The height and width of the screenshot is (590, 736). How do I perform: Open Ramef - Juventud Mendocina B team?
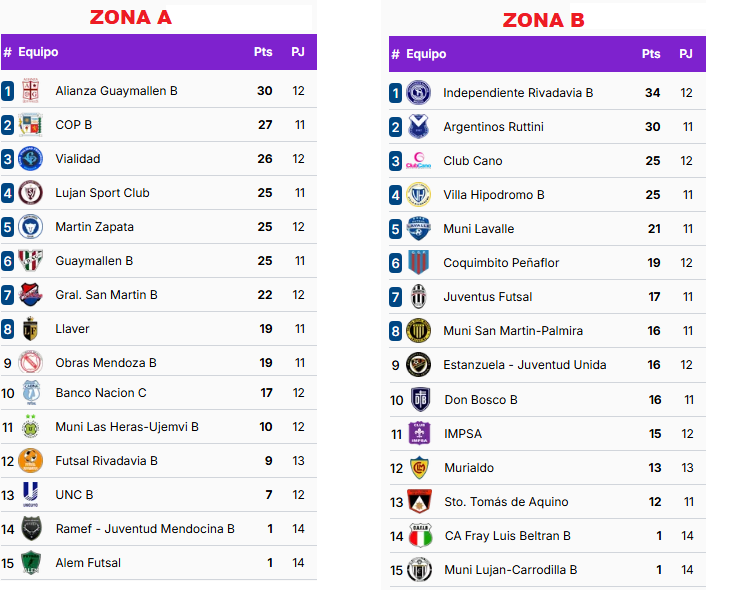[x=145, y=529]
